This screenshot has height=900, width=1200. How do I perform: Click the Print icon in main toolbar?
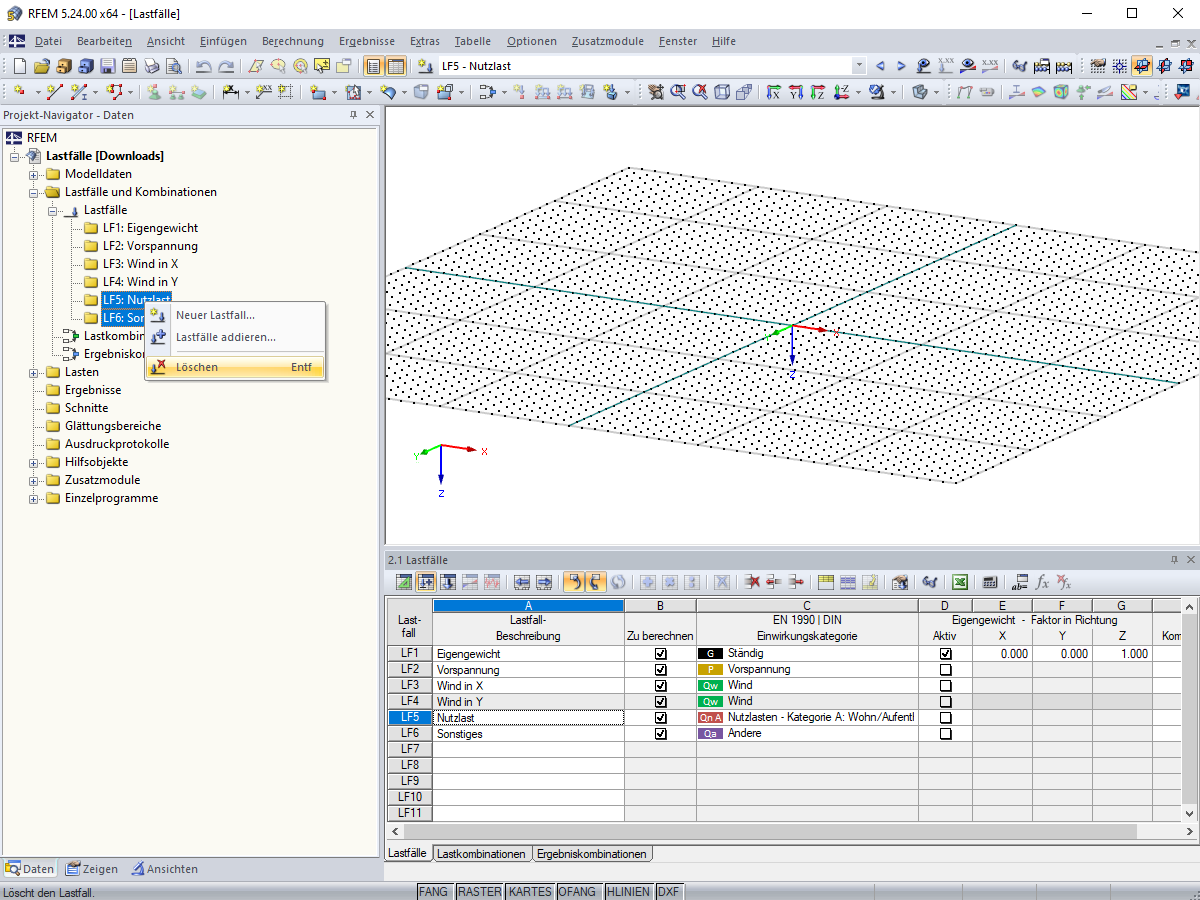point(152,67)
